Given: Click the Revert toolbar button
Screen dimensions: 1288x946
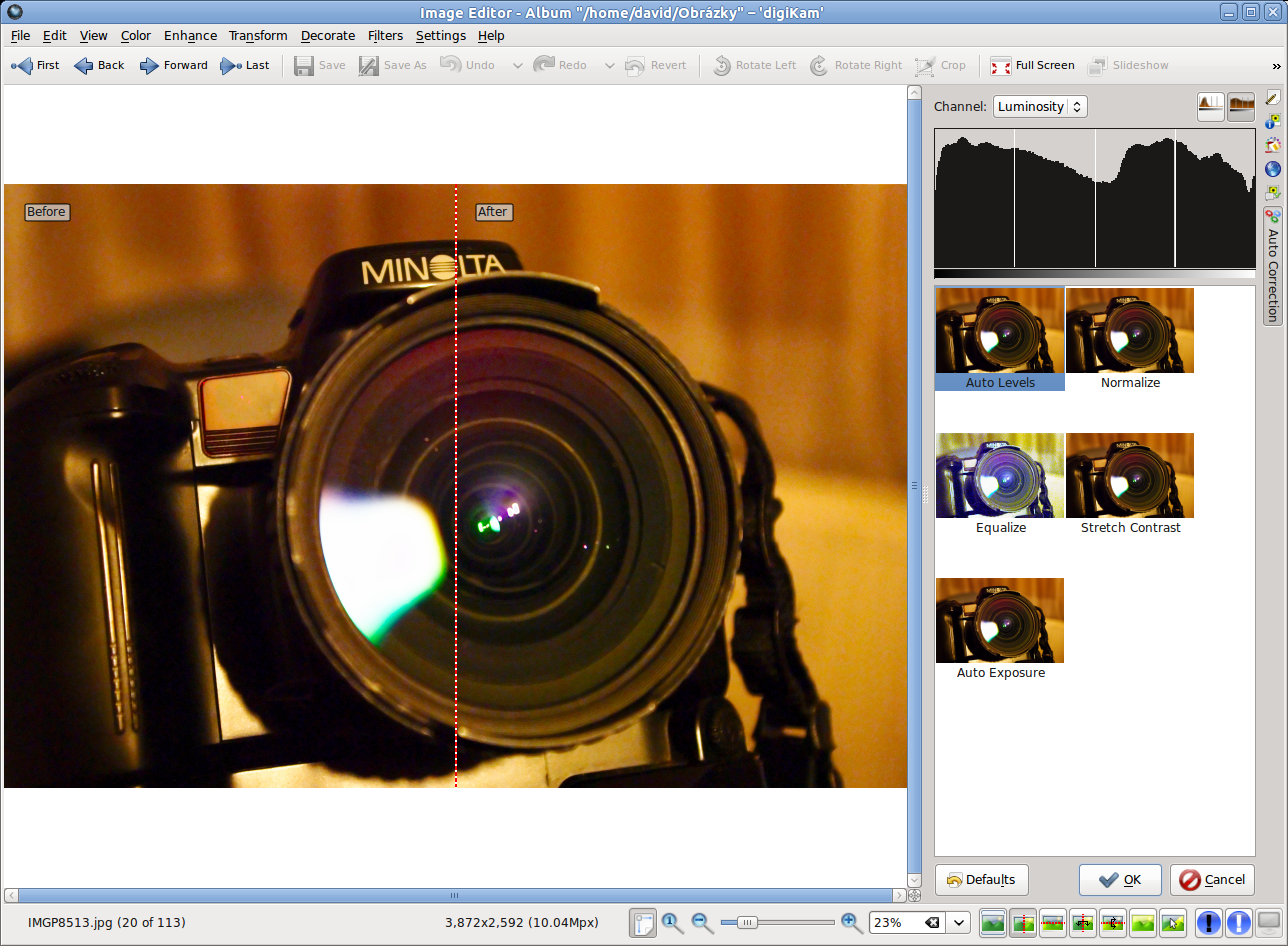Looking at the screenshot, I should (x=656, y=65).
